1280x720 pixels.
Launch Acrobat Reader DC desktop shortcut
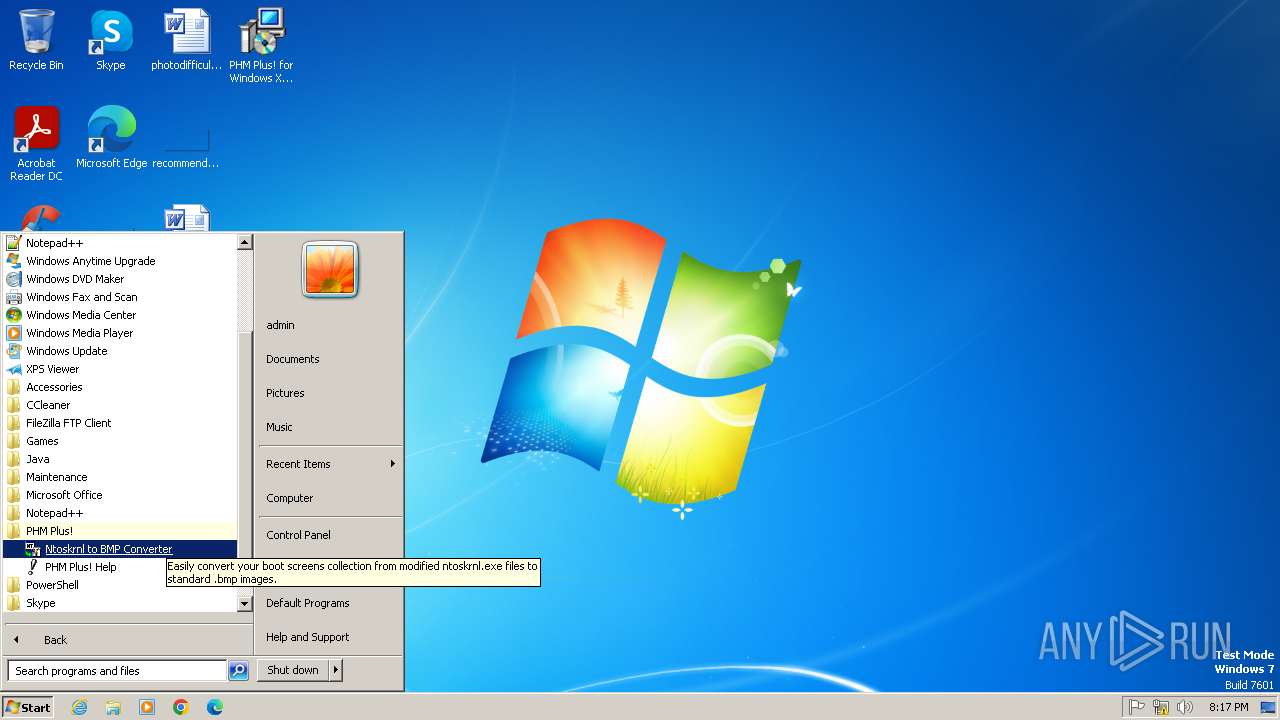click(x=36, y=144)
